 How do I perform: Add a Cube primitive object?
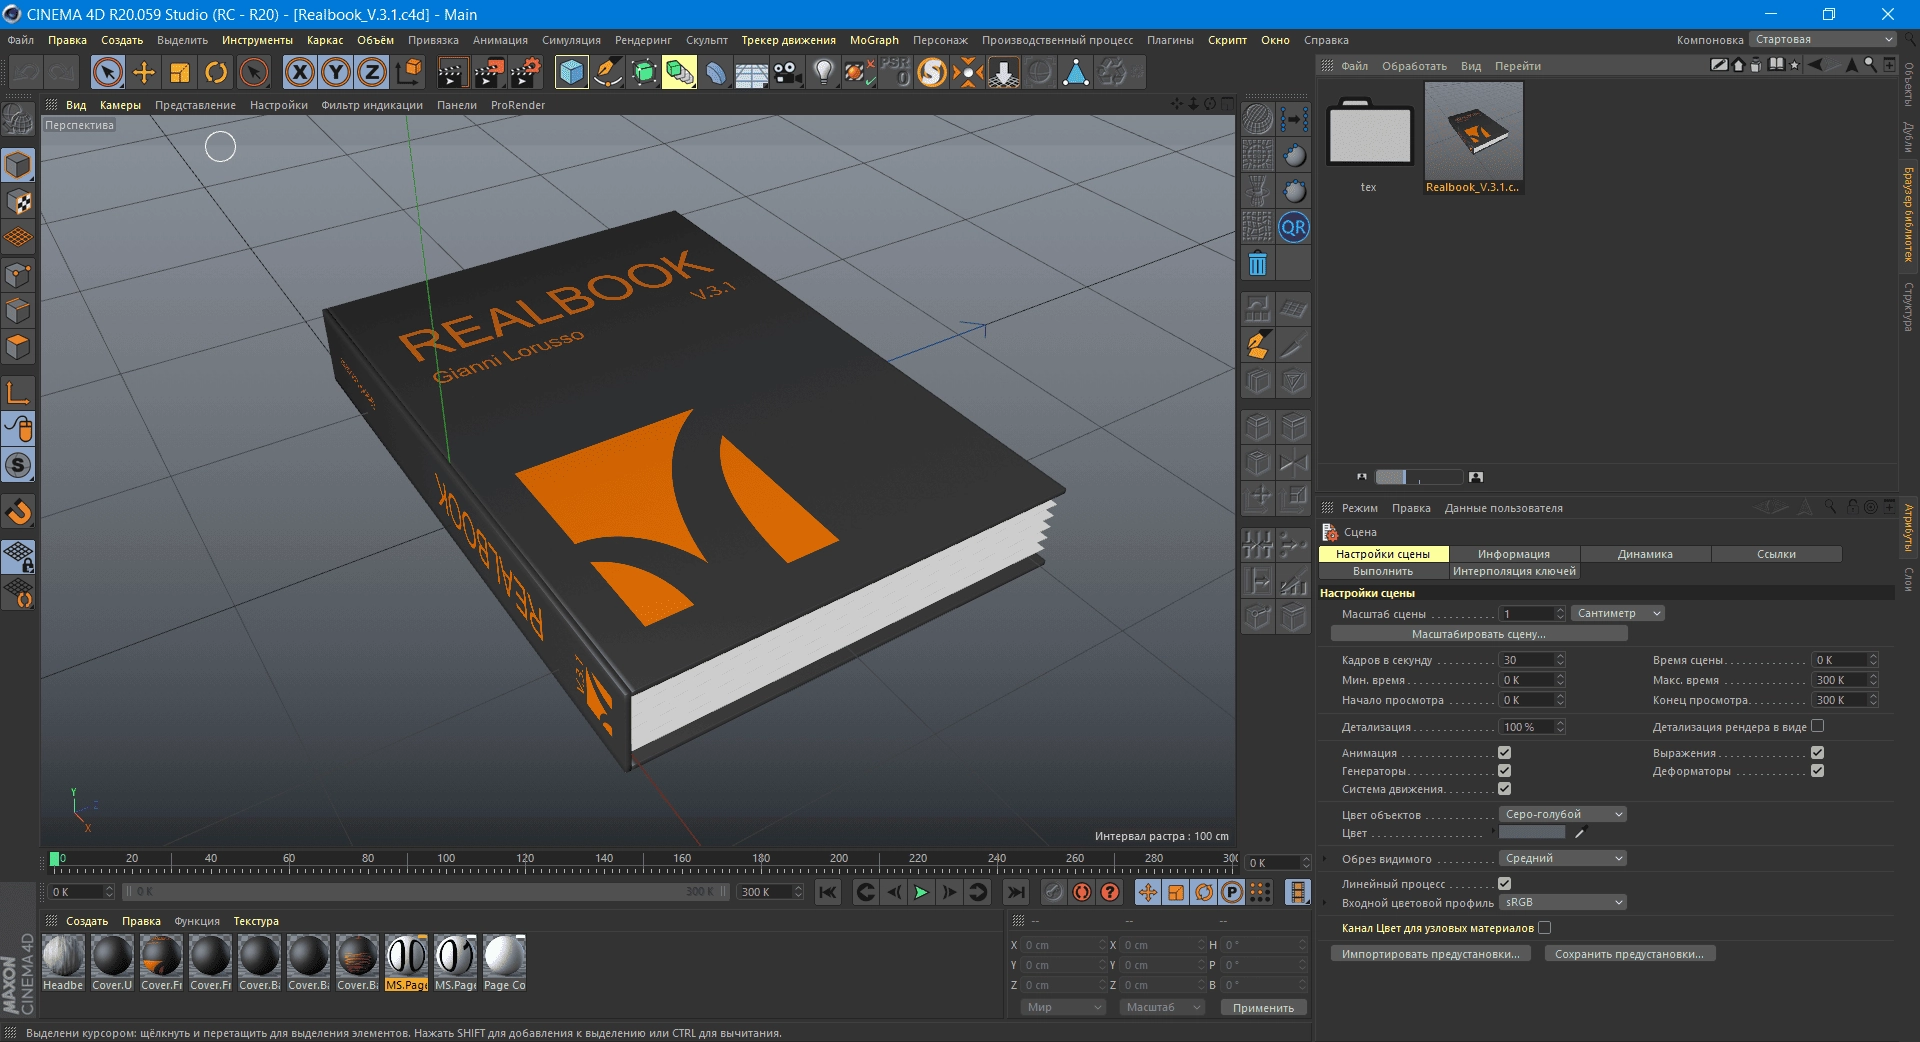point(571,72)
